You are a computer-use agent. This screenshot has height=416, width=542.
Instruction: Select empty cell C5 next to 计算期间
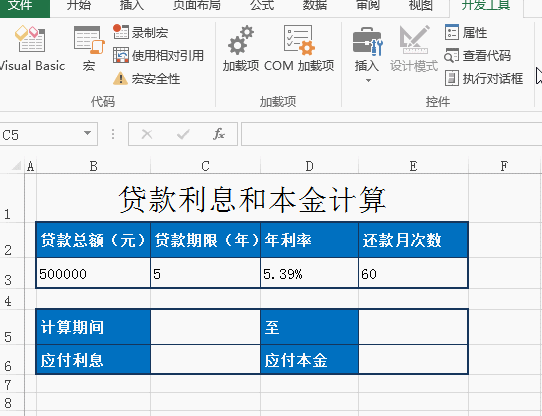coord(205,327)
